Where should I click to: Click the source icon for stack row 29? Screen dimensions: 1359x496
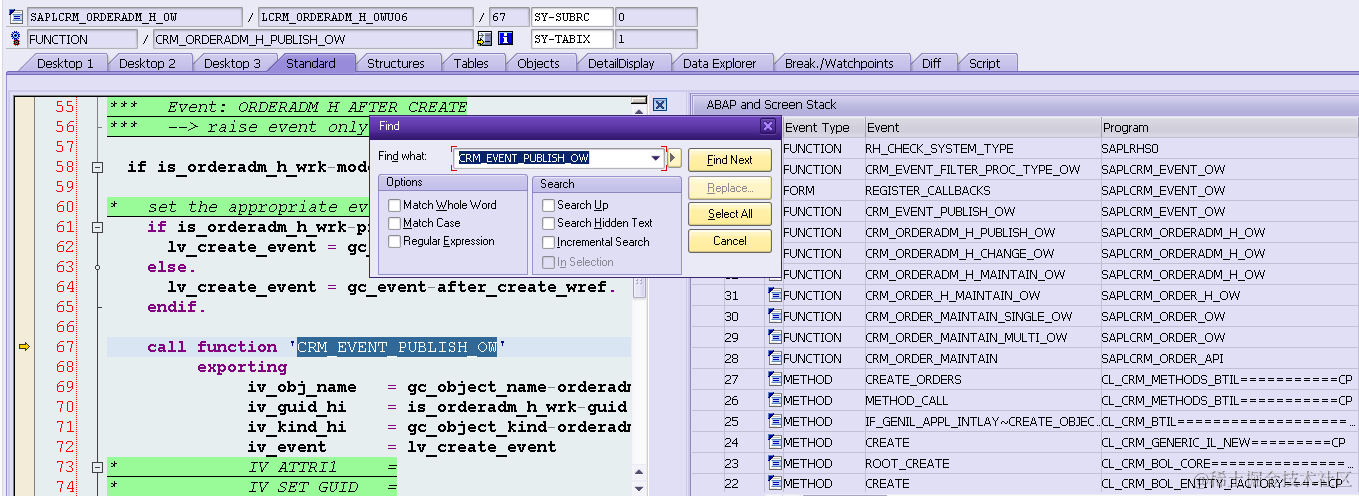pyautogui.click(x=774, y=337)
